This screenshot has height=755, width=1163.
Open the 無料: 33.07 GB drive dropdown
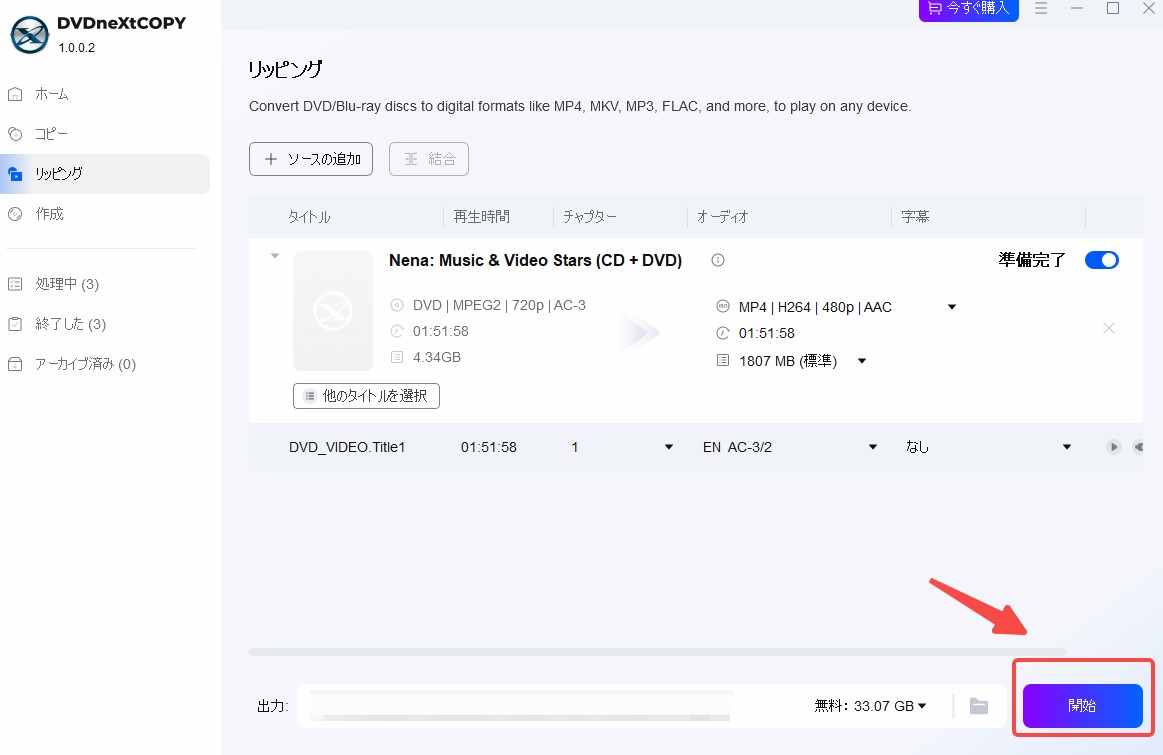pyautogui.click(x=870, y=706)
